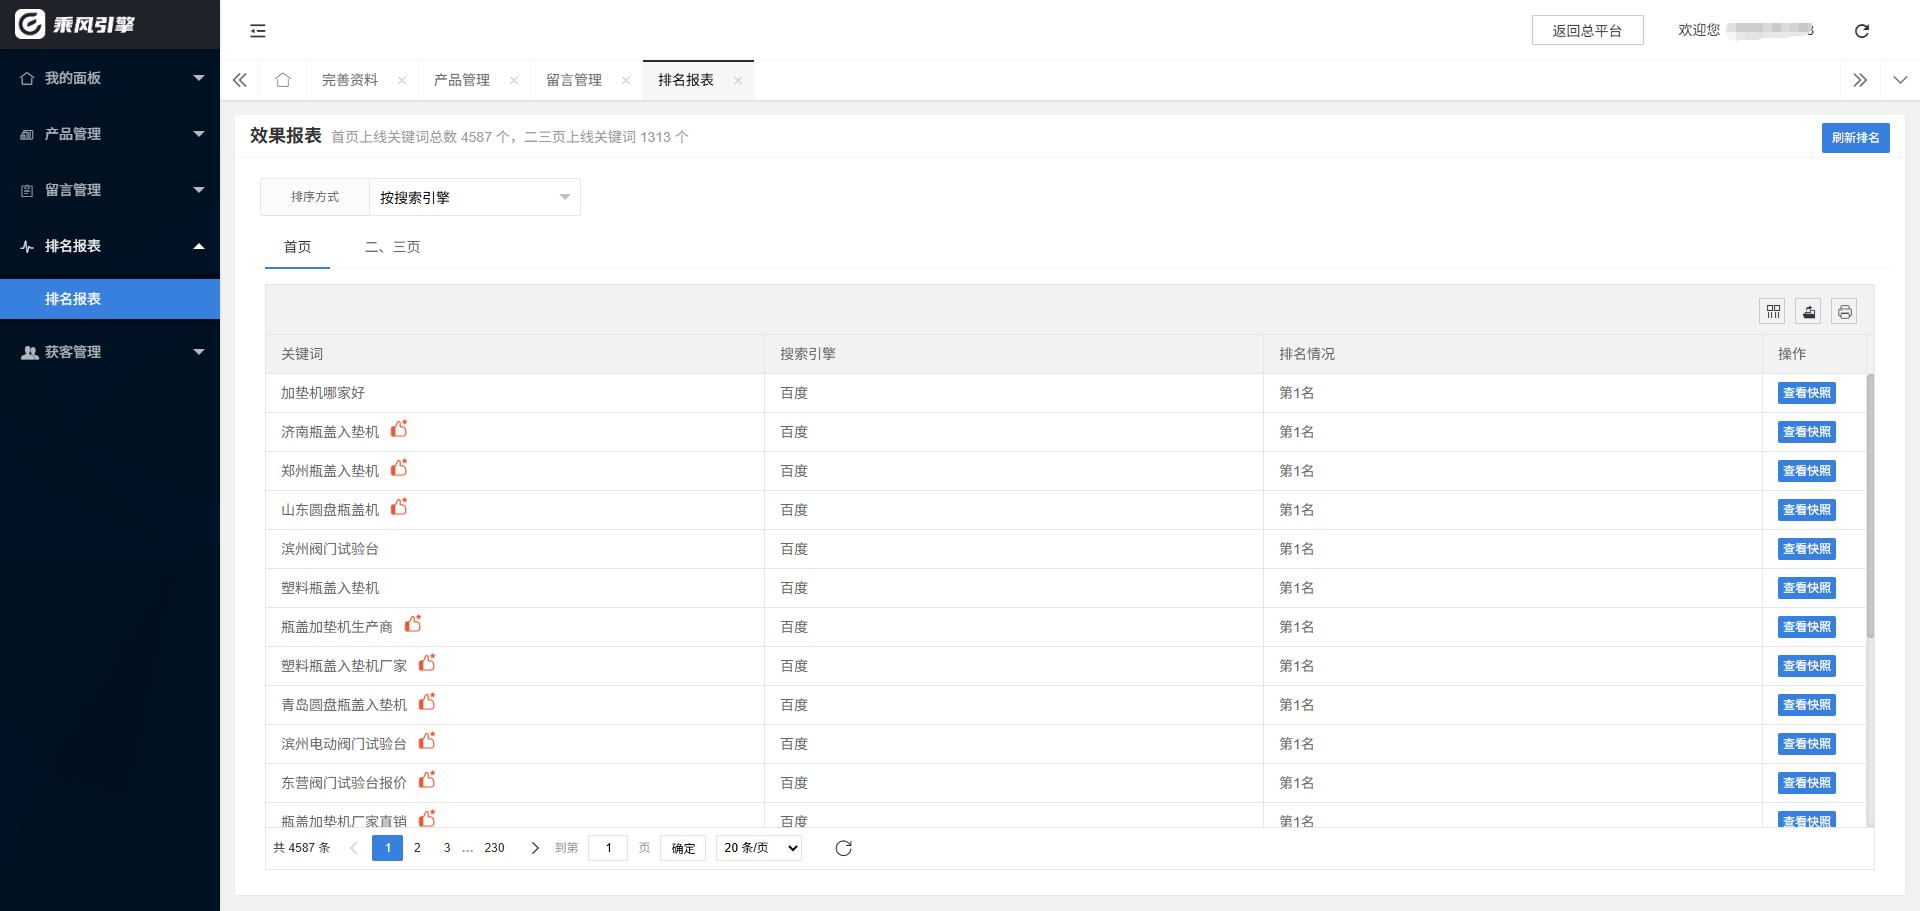Switch to the 二、三页 tab

coord(392,247)
